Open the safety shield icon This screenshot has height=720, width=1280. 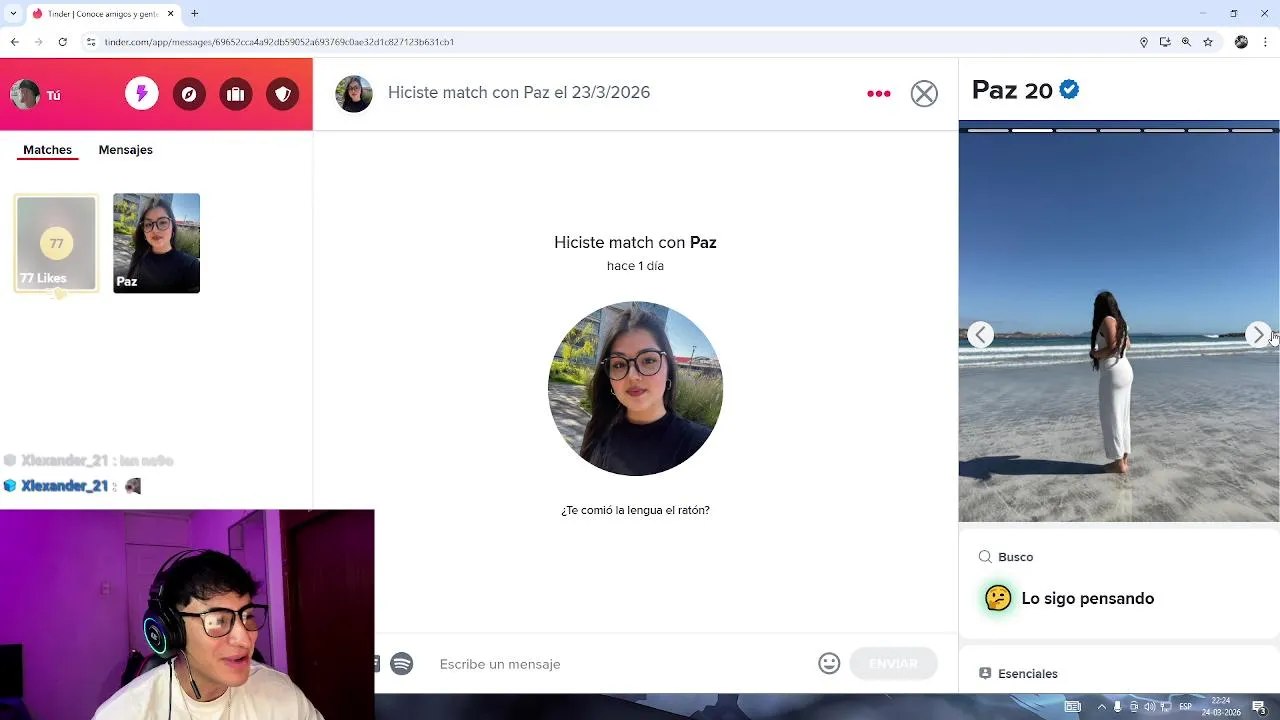point(283,94)
